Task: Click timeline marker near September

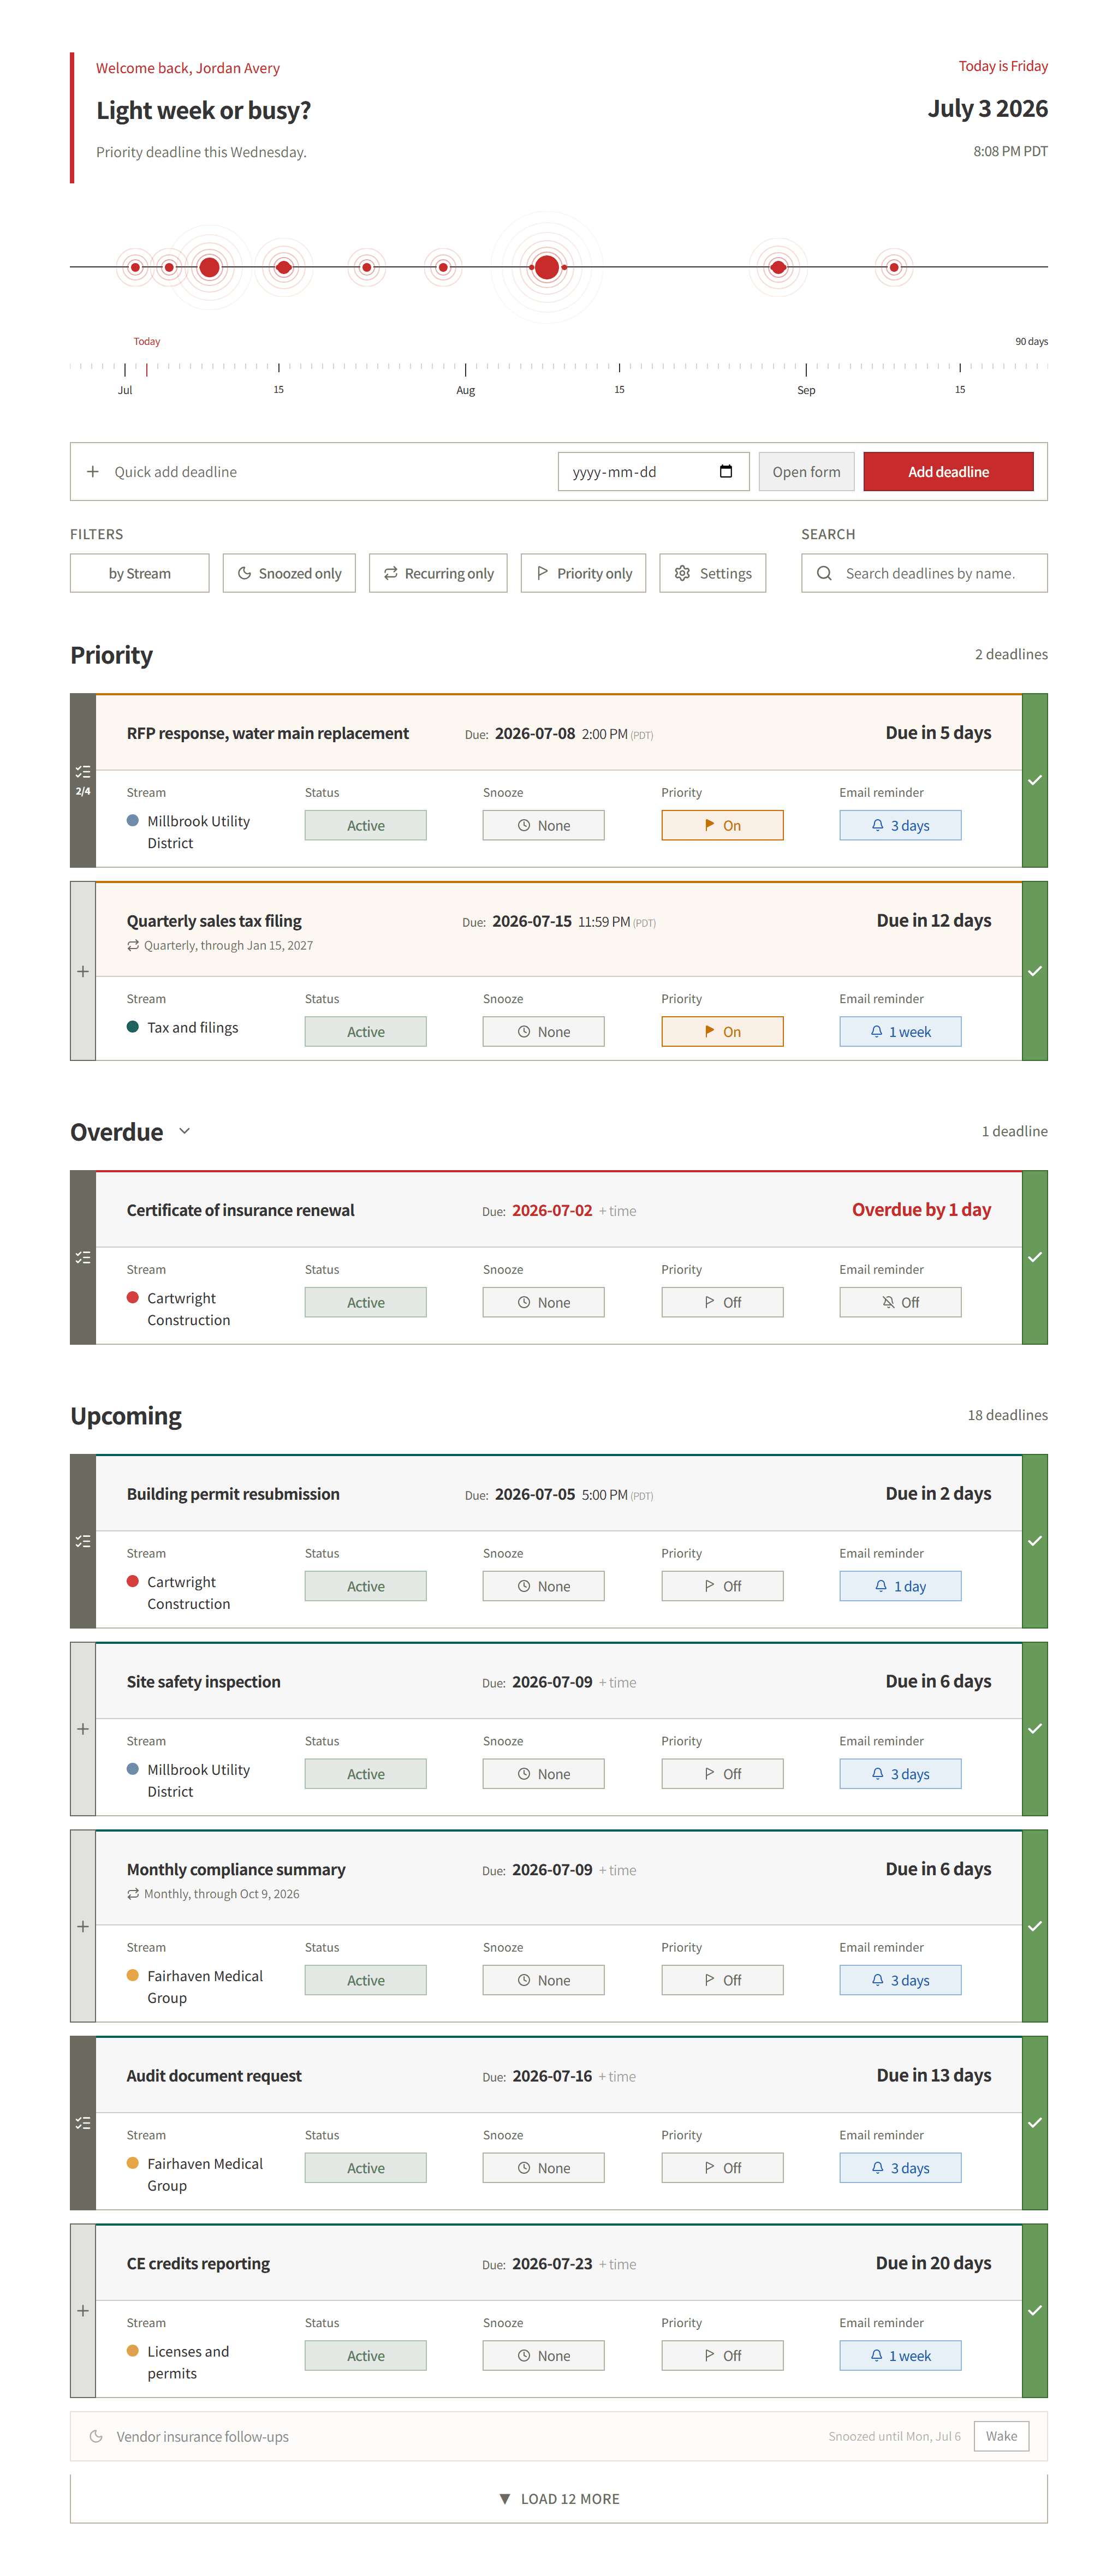Action: click(x=778, y=267)
